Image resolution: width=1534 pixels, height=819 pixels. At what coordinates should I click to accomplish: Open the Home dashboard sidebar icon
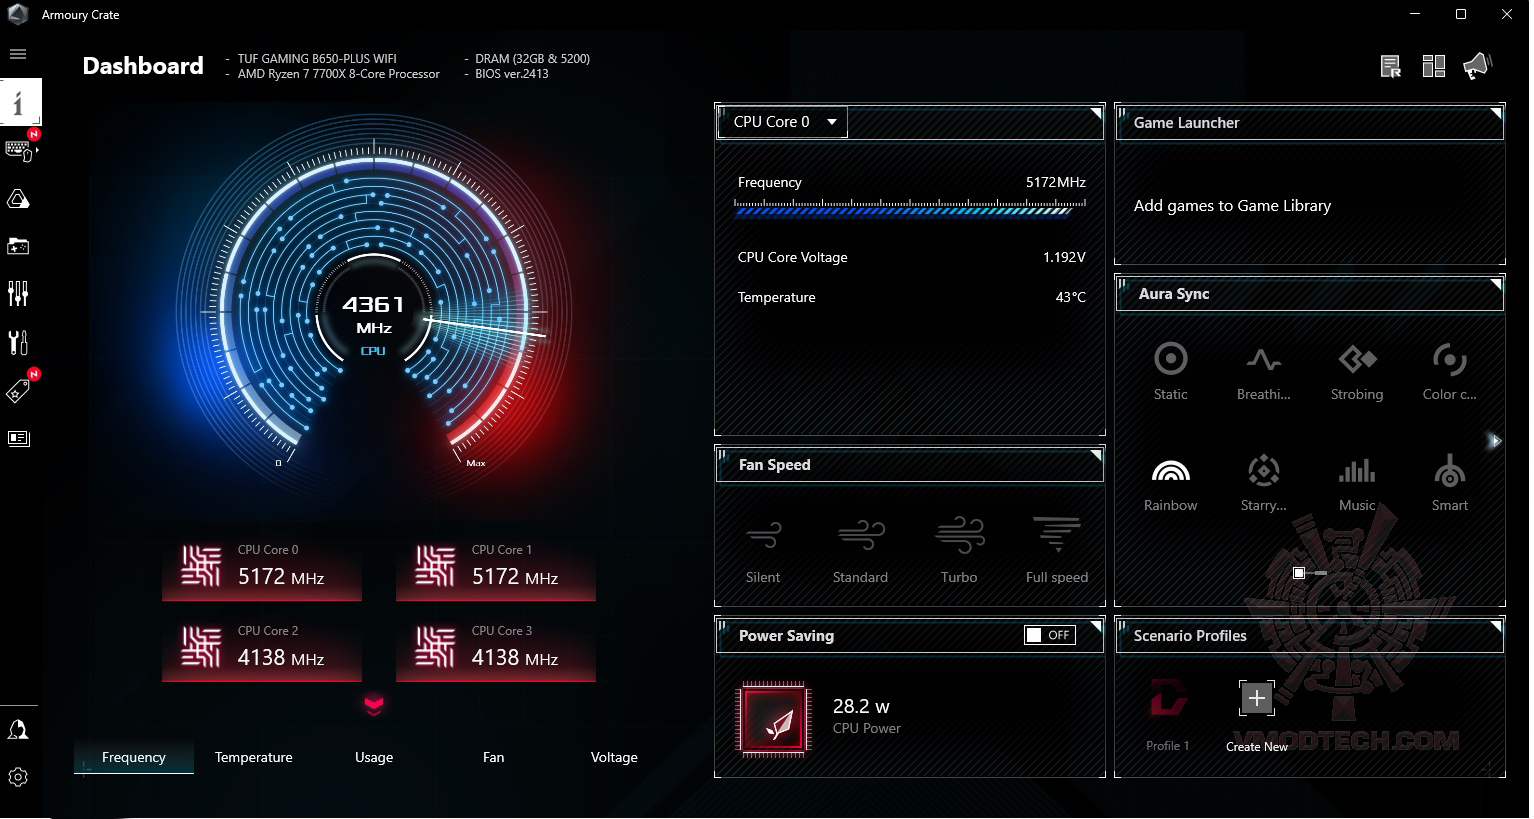click(x=20, y=101)
